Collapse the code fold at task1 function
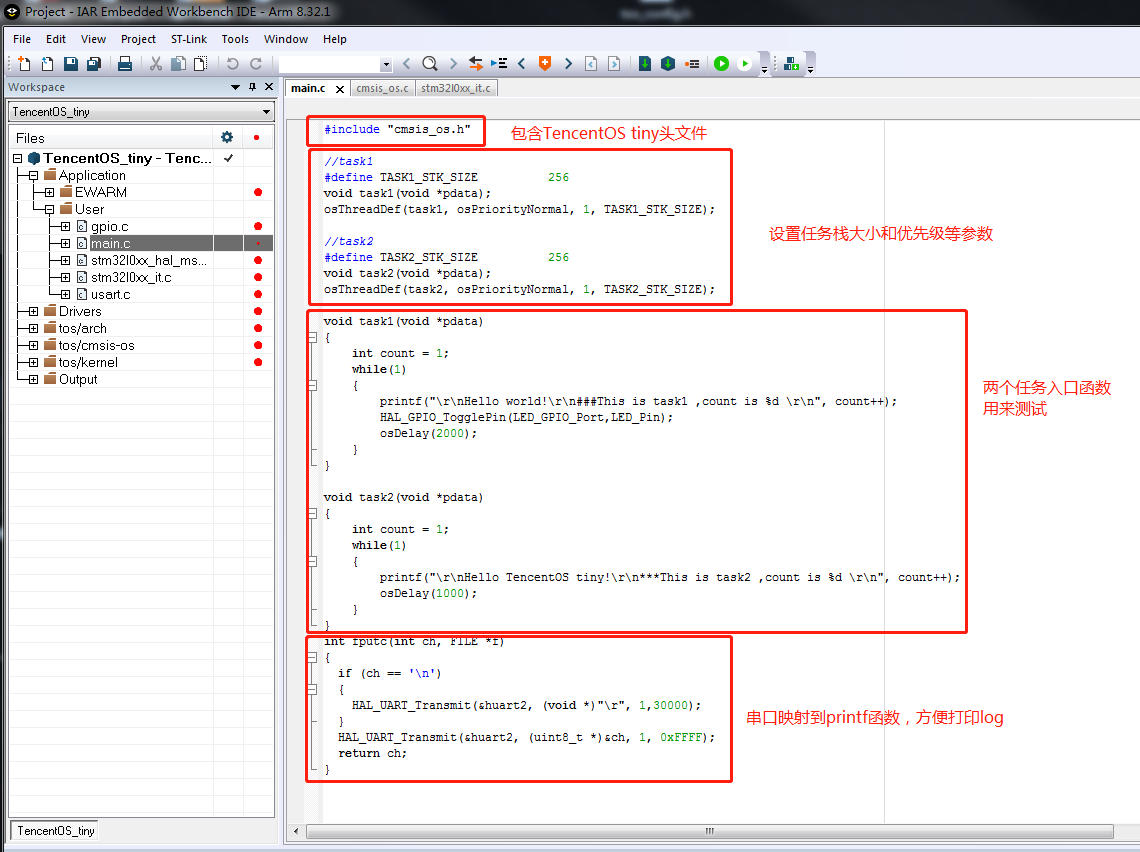Screen dimensions: 1140x852 click(315, 338)
